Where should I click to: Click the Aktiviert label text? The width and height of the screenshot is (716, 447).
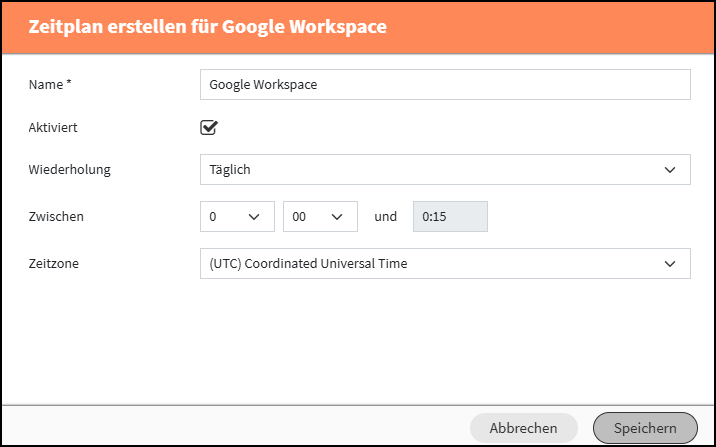click(x=53, y=127)
